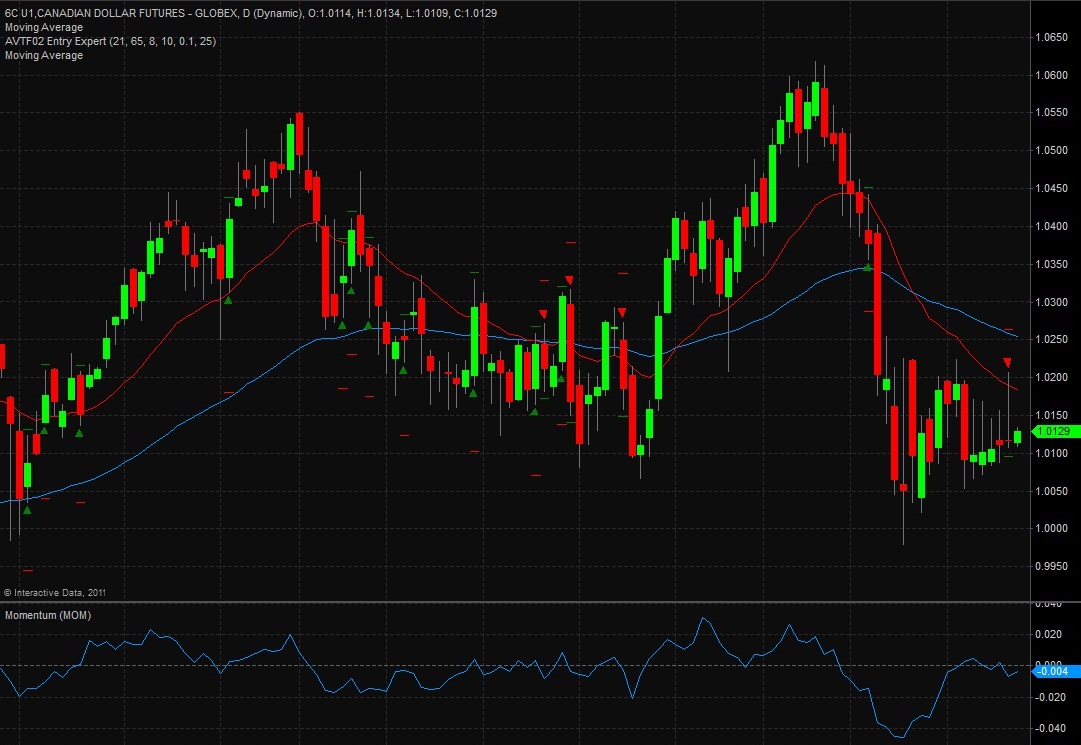Click the green buy arrow under the lowest candle near 1.0025
The width and height of the screenshot is (1081, 745).
[x=27, y=510]
